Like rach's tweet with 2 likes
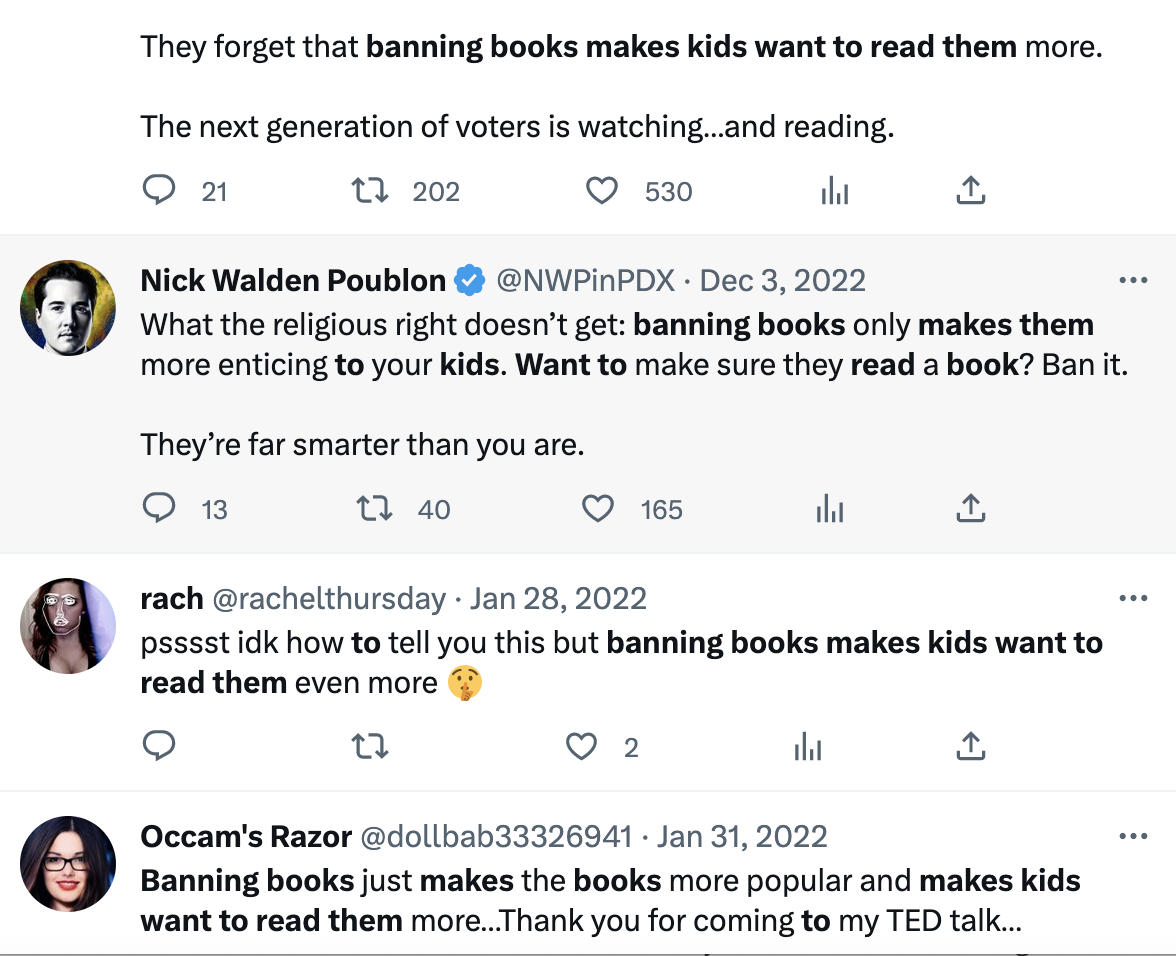This screenshot has width=1176, height=956. click(582, 746)
